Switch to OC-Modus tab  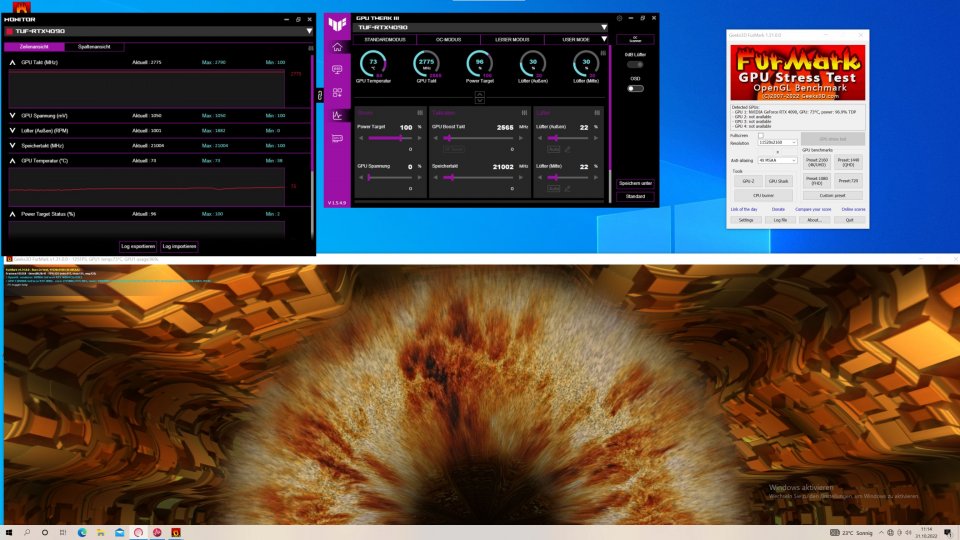pyautogui.click(x=448, y=39)
